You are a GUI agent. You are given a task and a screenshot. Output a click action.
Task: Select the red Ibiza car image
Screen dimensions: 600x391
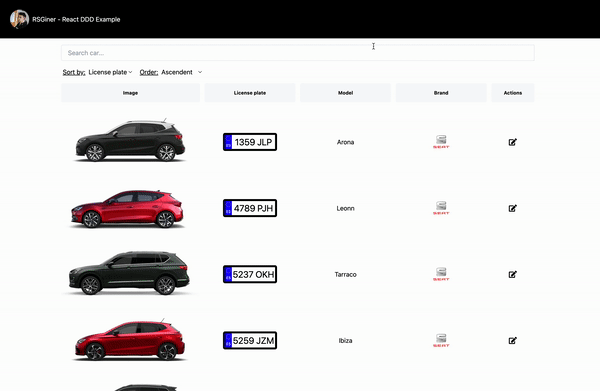click(x=130, y=340)
